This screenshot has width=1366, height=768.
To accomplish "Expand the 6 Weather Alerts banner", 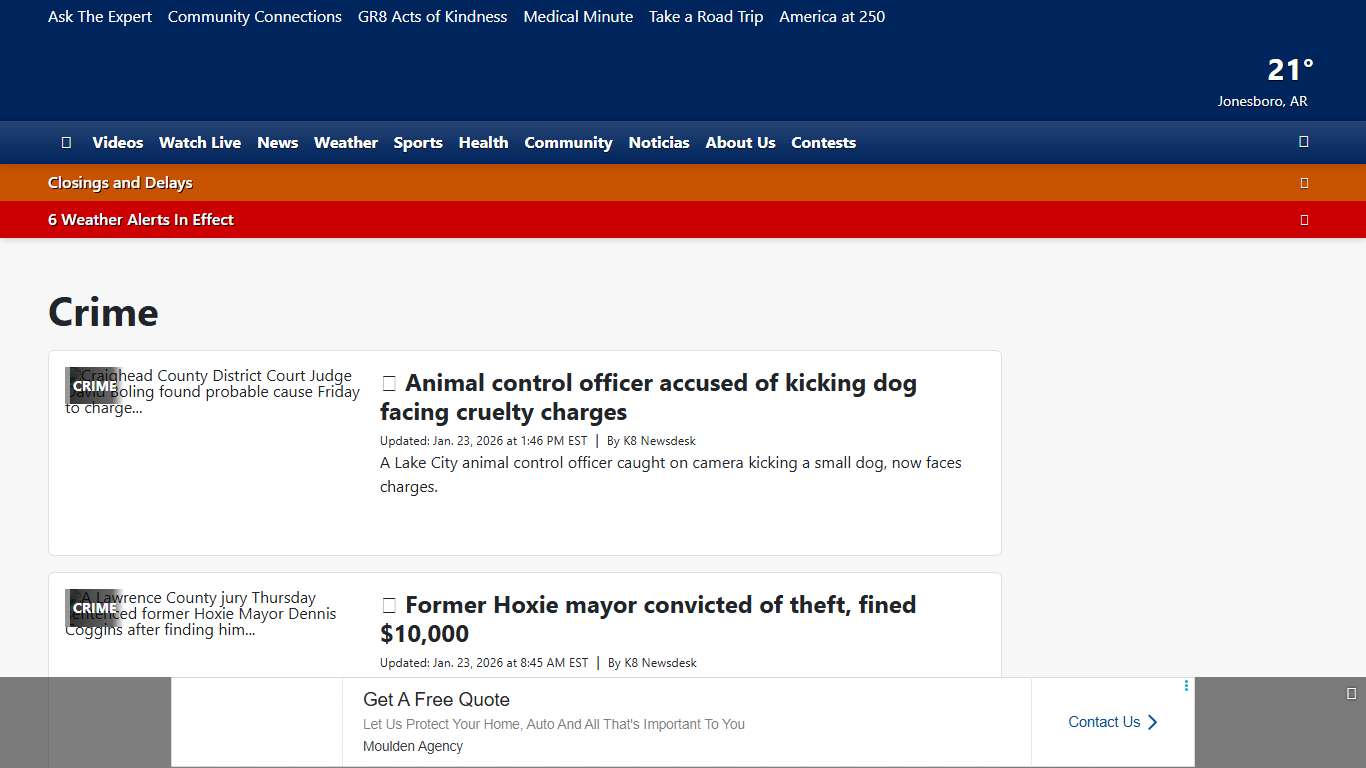I will (1304, 219).
